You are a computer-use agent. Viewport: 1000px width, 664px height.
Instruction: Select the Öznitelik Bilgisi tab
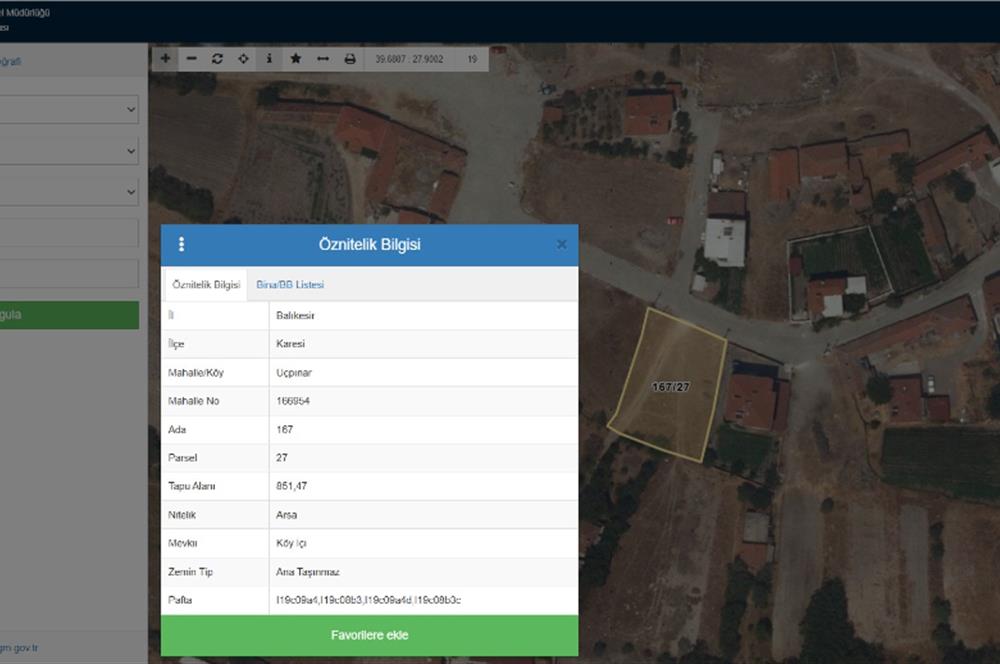click(206, 285)
